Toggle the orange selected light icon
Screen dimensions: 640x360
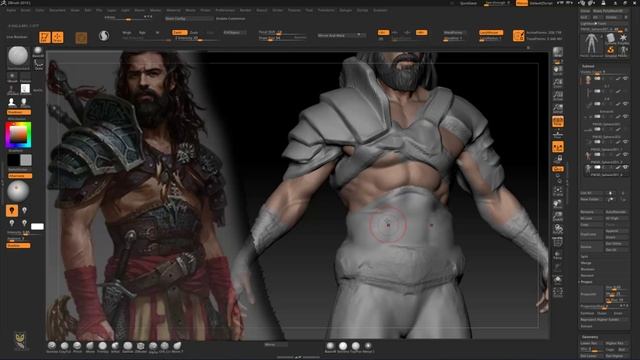pyautogui.click(x=12, y=211)
